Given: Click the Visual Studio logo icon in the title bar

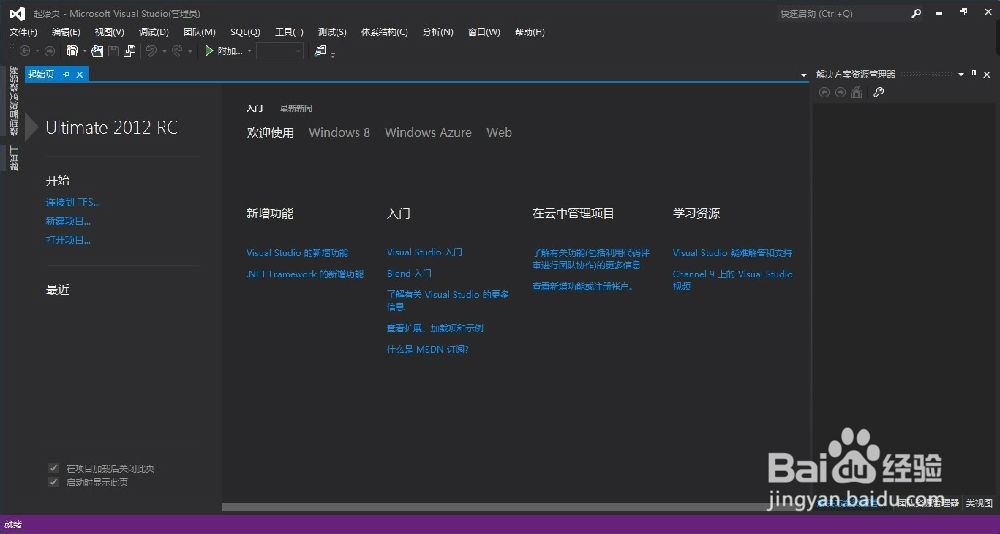Looking at the screenshot, I should point(17,13).
